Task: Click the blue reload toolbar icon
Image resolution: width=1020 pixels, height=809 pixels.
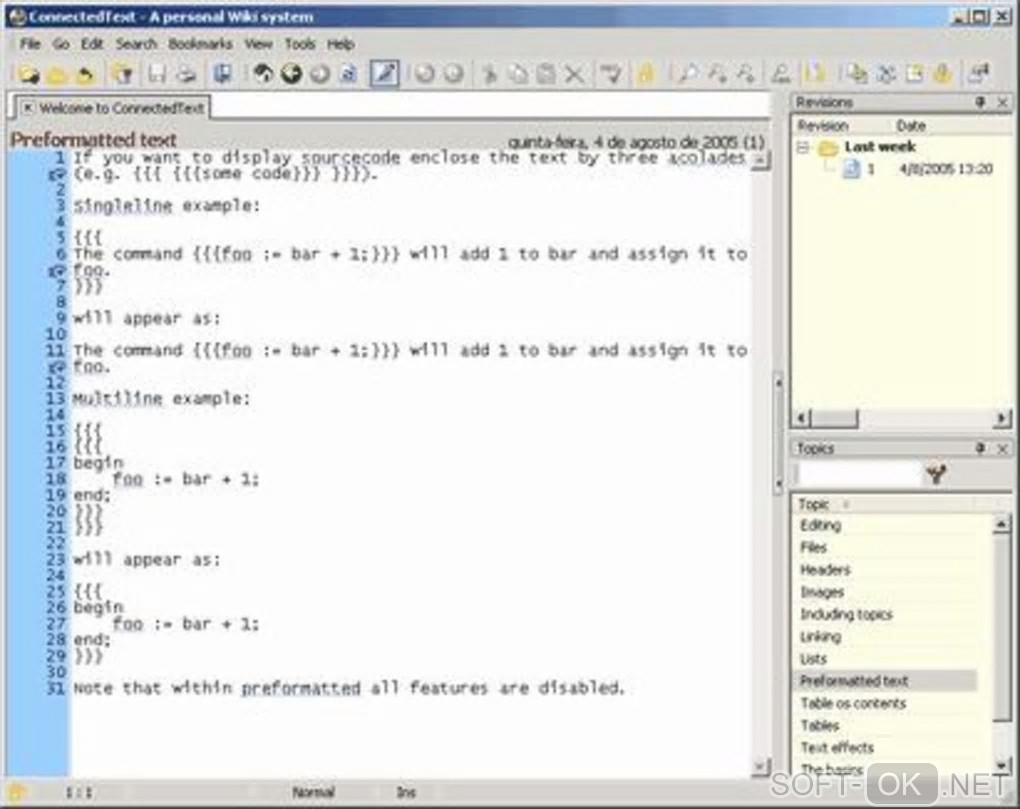Action: click(x=349, y=74)
